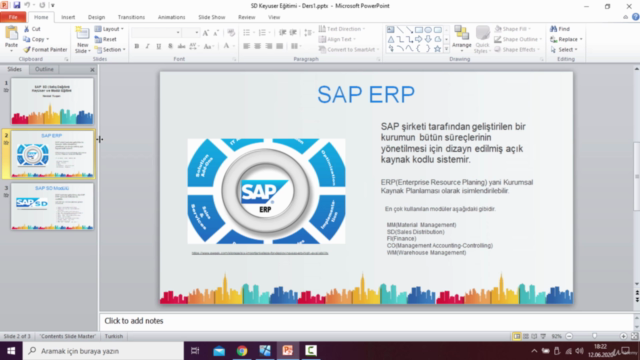Fit slide to current window icon
This screenshot has width=640, height=360.
(x=634, y=336)
